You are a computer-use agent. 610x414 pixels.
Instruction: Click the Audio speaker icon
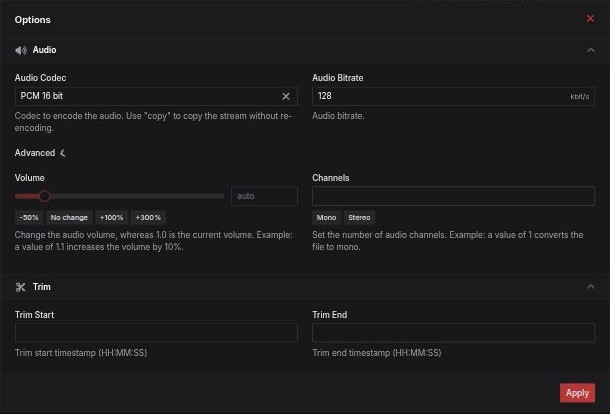(21, 50)
